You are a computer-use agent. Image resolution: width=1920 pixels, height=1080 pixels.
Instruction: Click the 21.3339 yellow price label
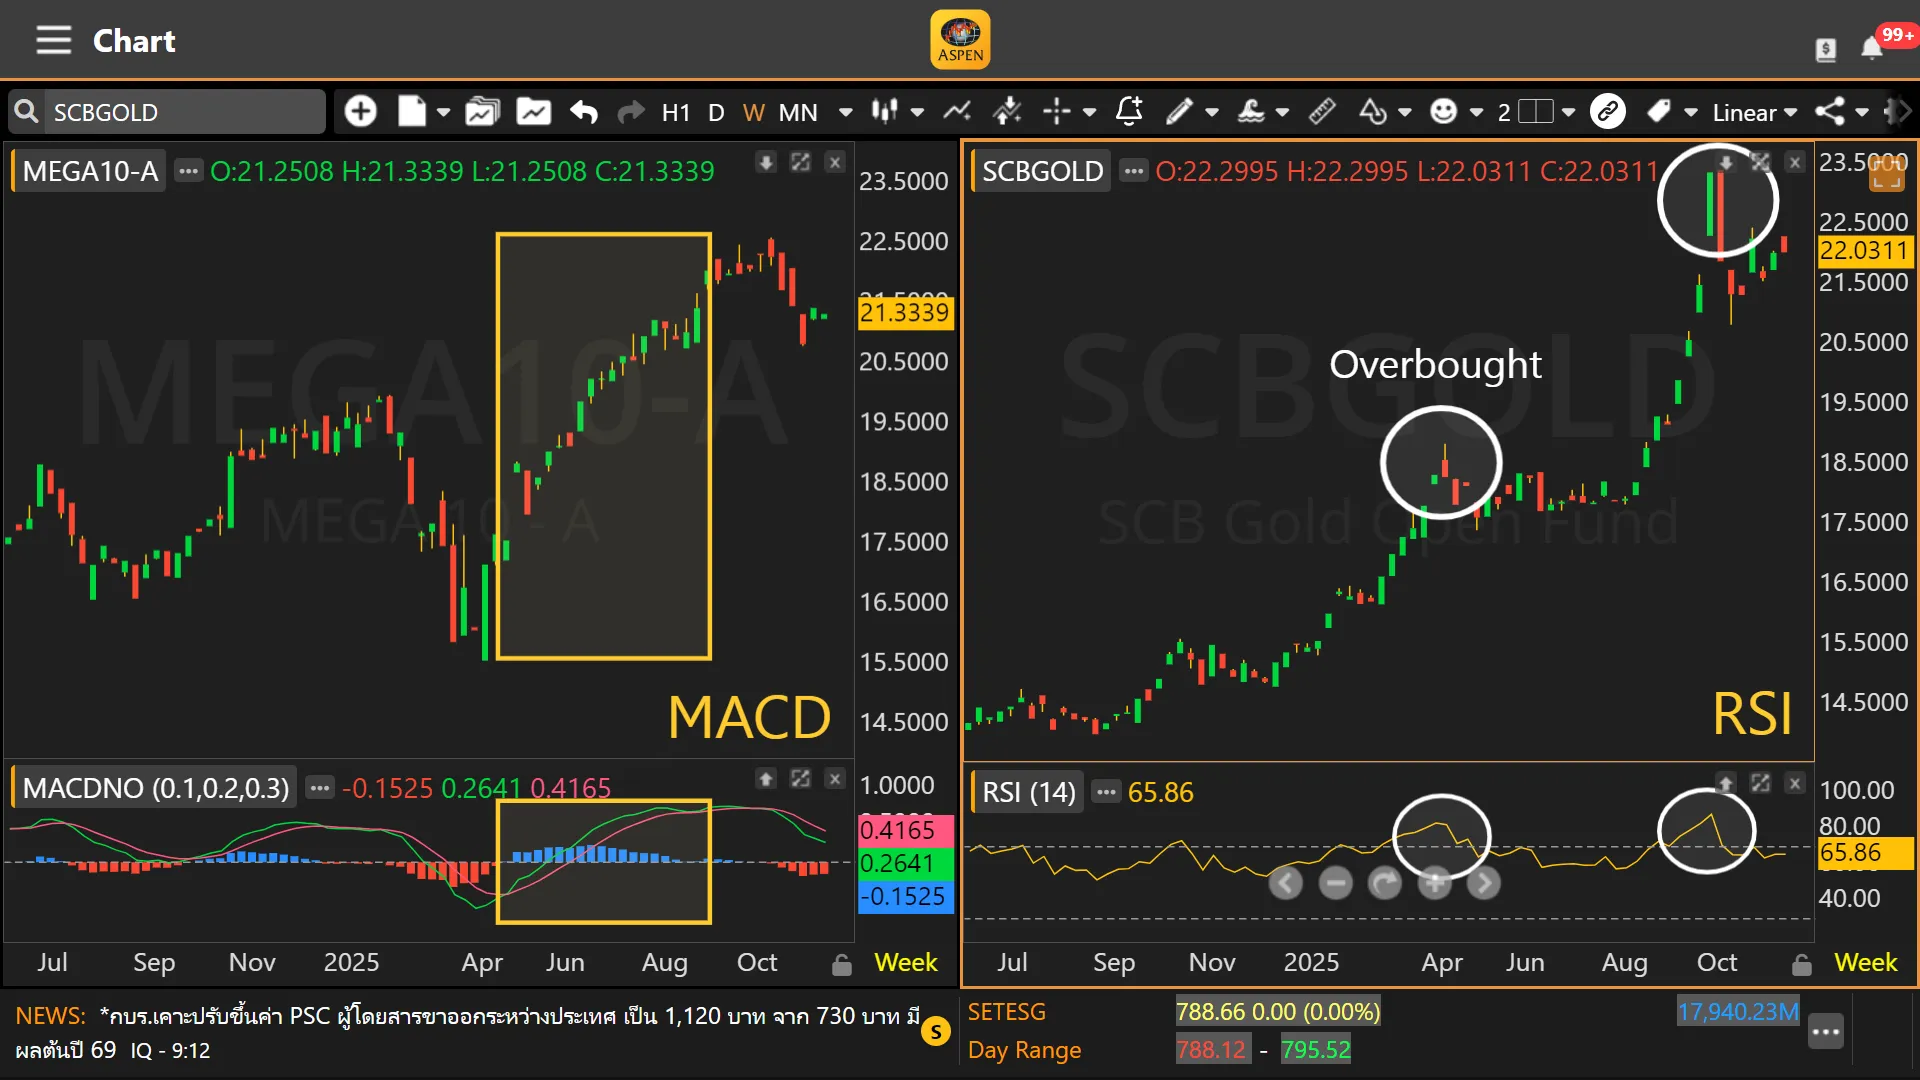point(904,313)
